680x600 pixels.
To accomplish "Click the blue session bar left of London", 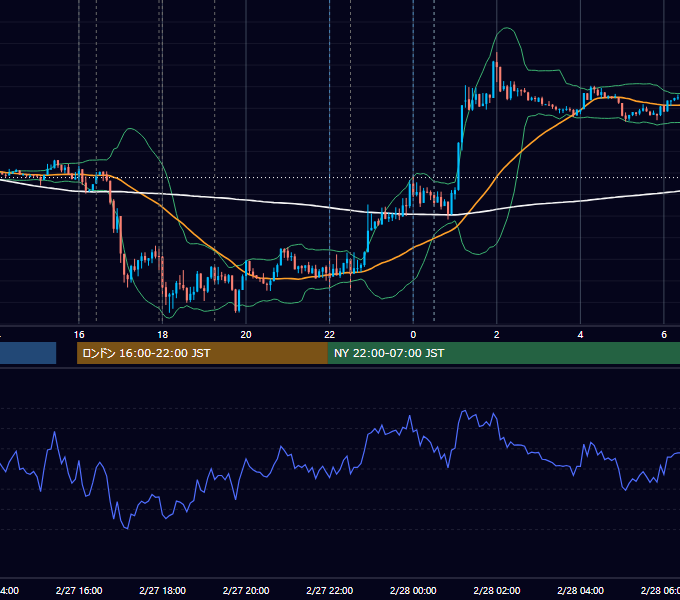I will [x=28, y=353].
